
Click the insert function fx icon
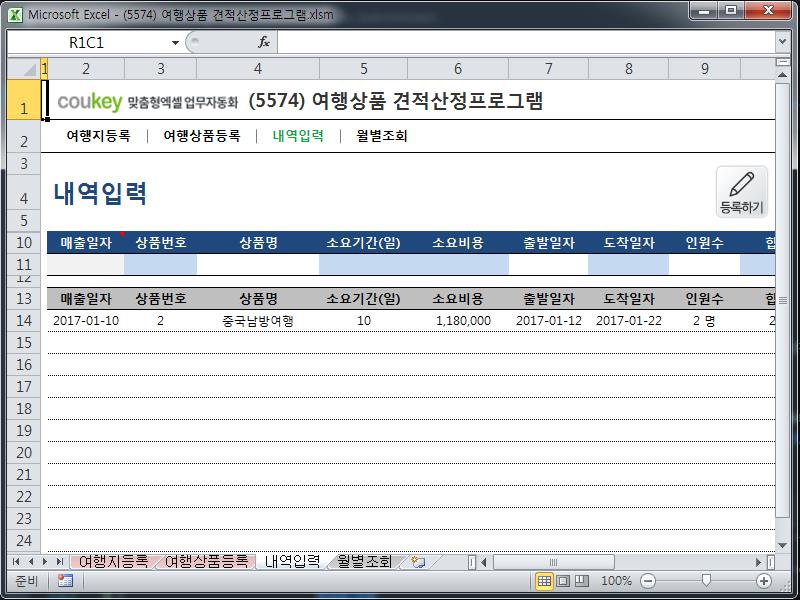(x=264, y=42)
